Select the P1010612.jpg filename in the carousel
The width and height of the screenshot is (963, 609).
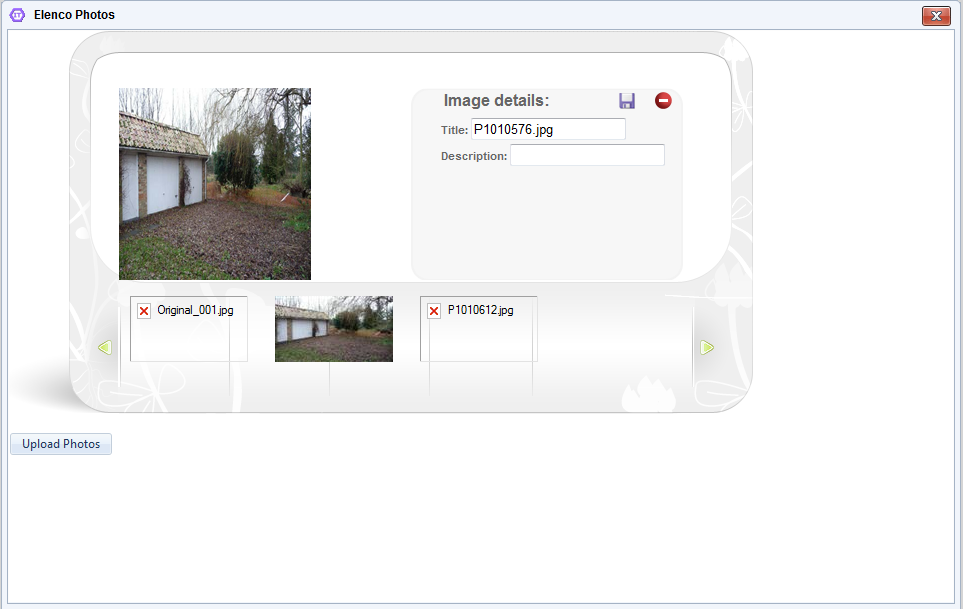[x=480, y=310]
